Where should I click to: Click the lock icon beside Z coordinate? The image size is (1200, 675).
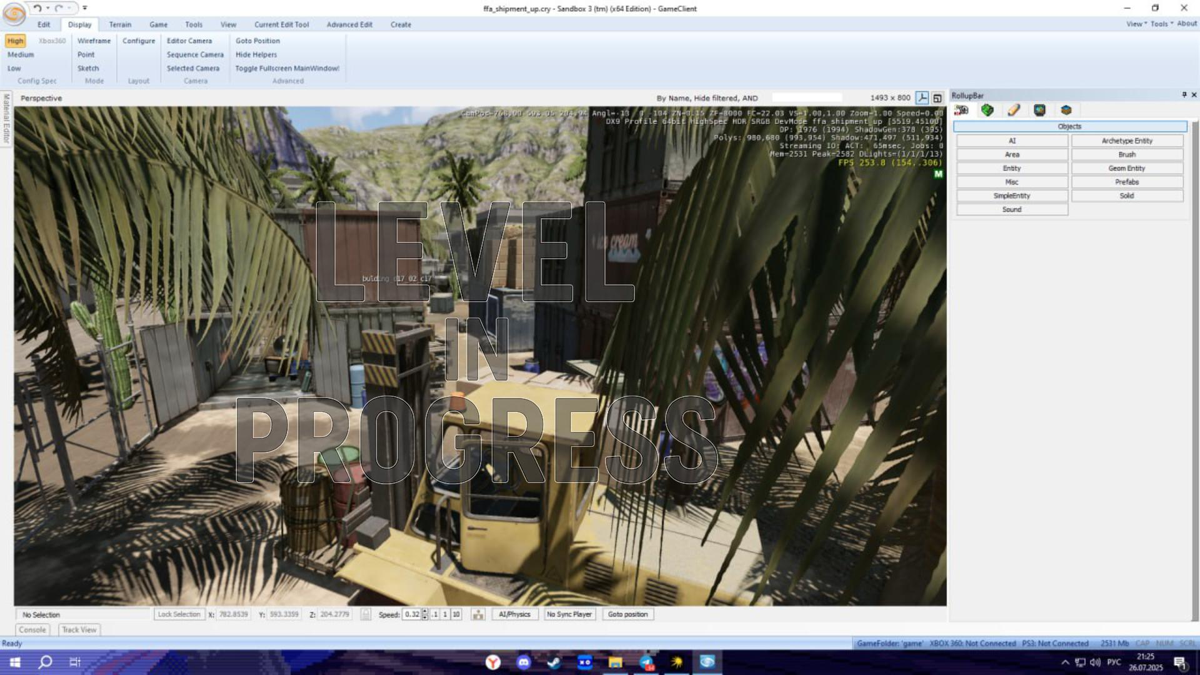[365, 614]
